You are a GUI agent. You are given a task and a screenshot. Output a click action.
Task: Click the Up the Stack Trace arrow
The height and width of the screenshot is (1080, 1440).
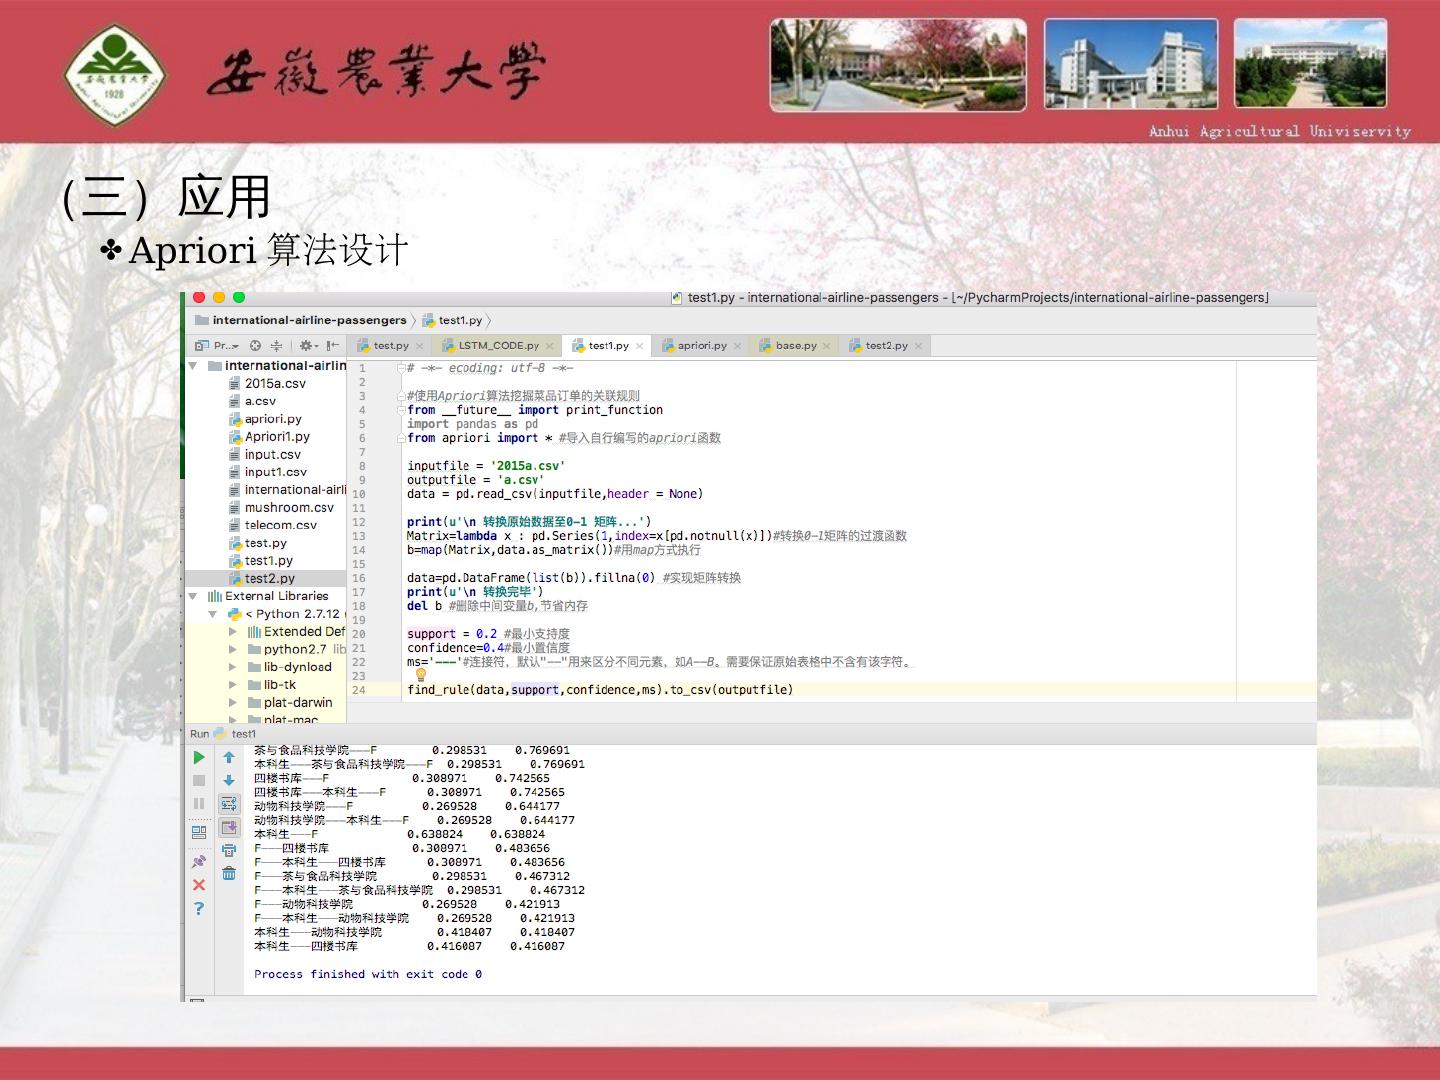click(229, 758)
